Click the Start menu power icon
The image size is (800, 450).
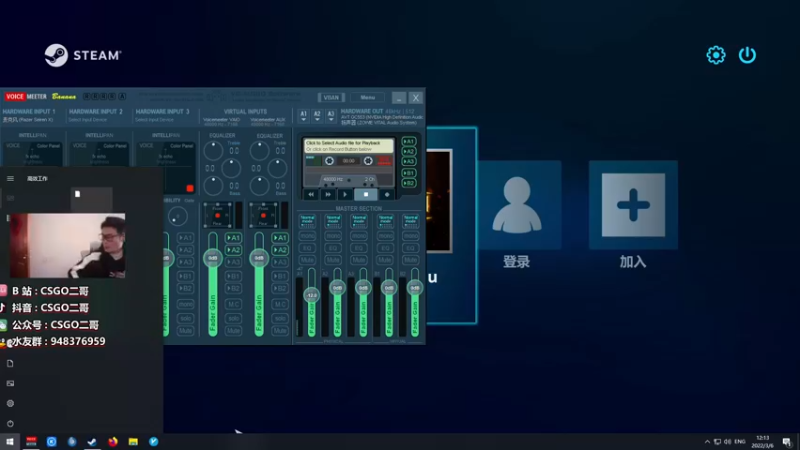coord(10,423)
